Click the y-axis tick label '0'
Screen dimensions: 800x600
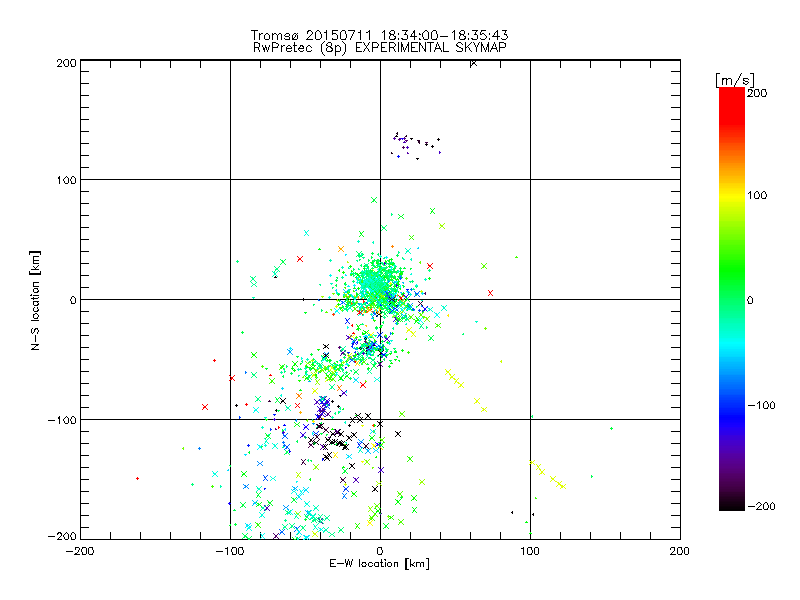(x=72, y=300)
